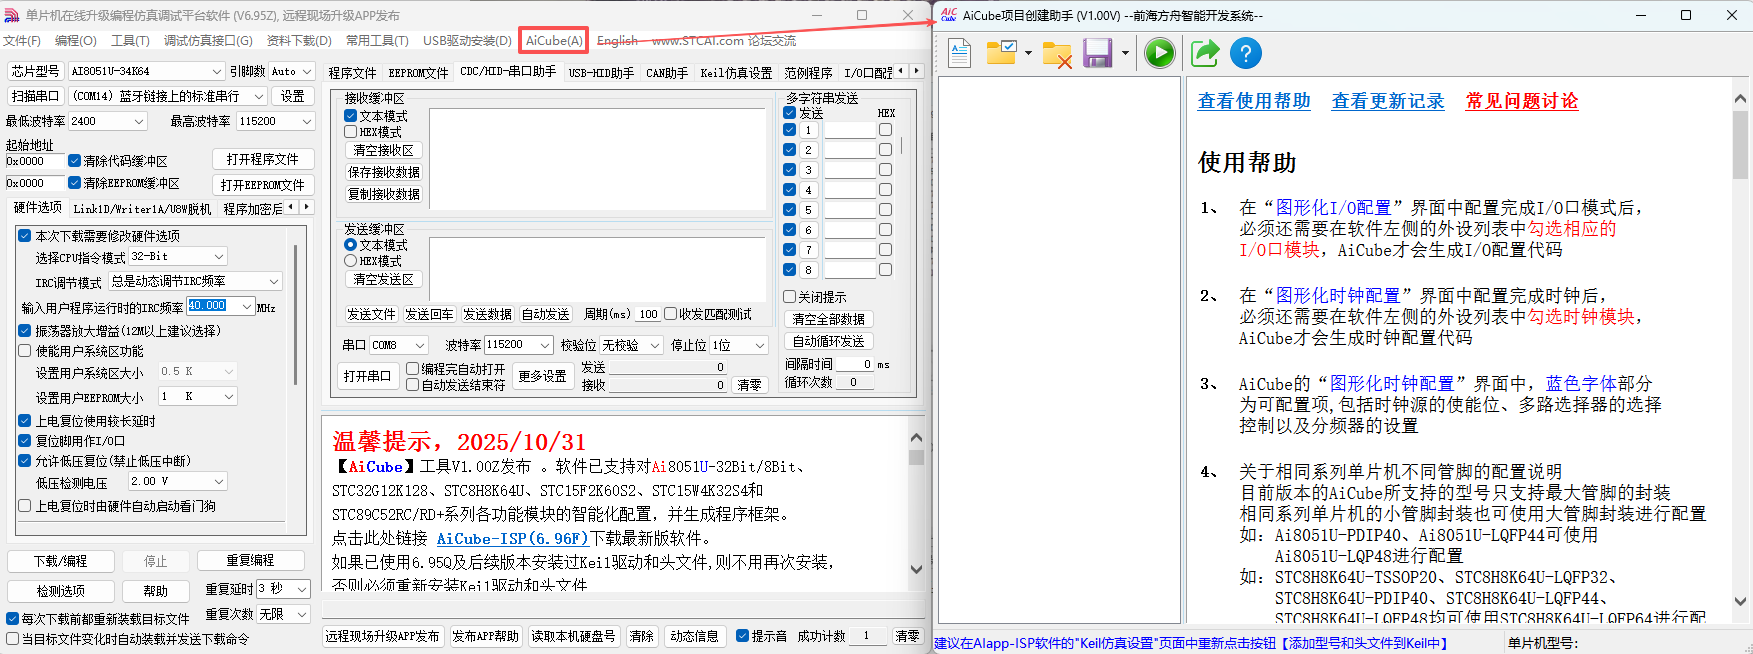
Task: Click the close project folder icon with red X
Action: coord(1057,54)
